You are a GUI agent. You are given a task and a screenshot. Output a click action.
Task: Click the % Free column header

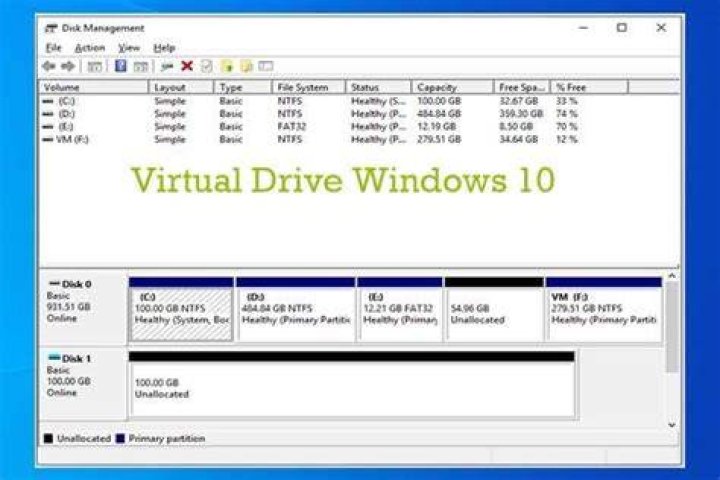click(x=589, y=87)
